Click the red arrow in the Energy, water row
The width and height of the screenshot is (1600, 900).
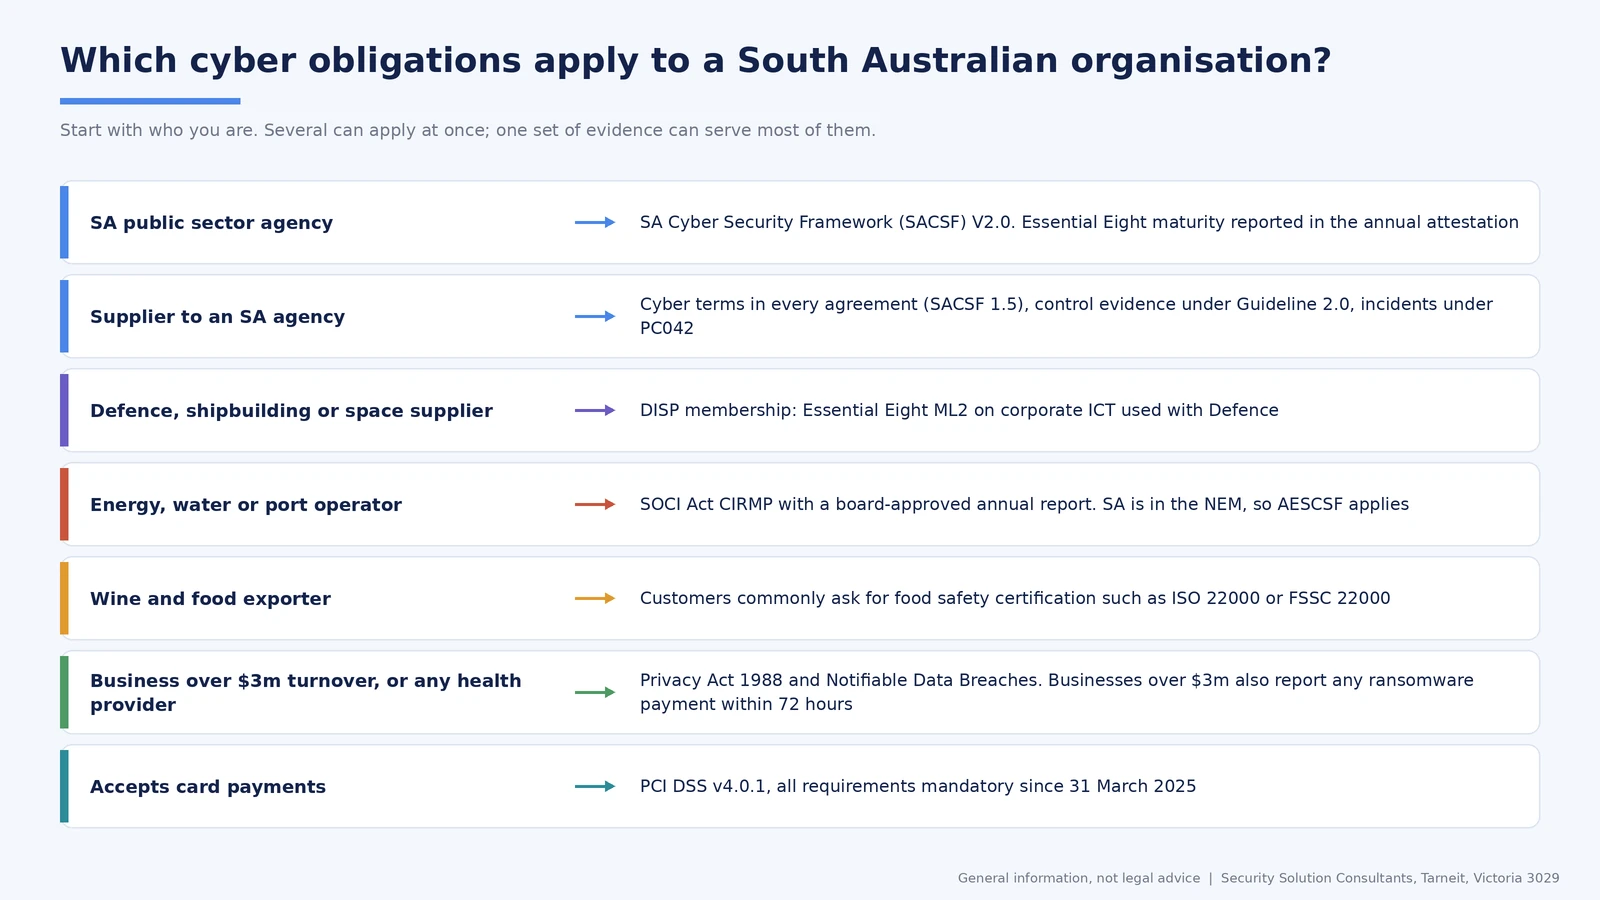tap(595, 504)
